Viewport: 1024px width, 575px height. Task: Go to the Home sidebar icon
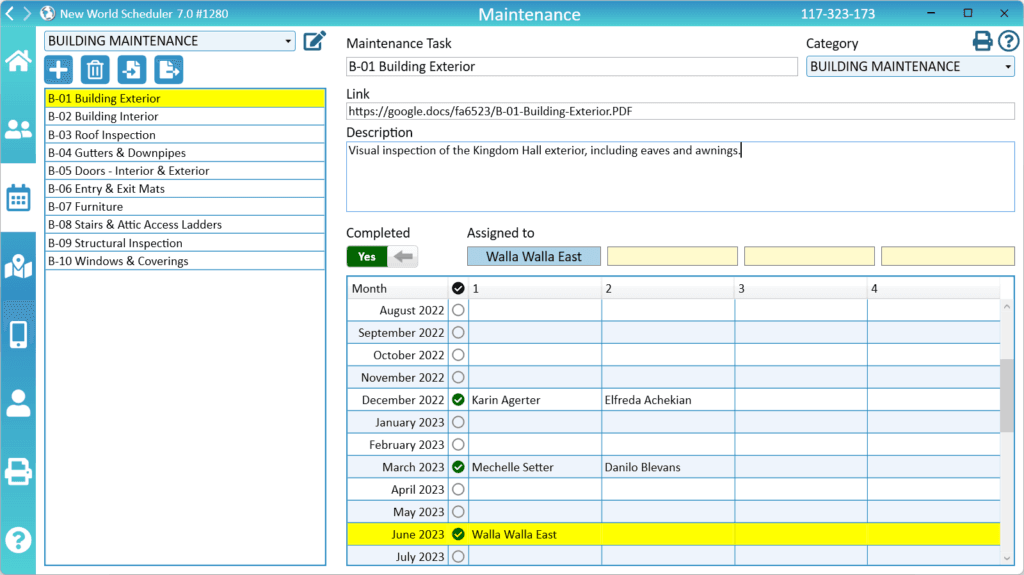tap(18, 61)
